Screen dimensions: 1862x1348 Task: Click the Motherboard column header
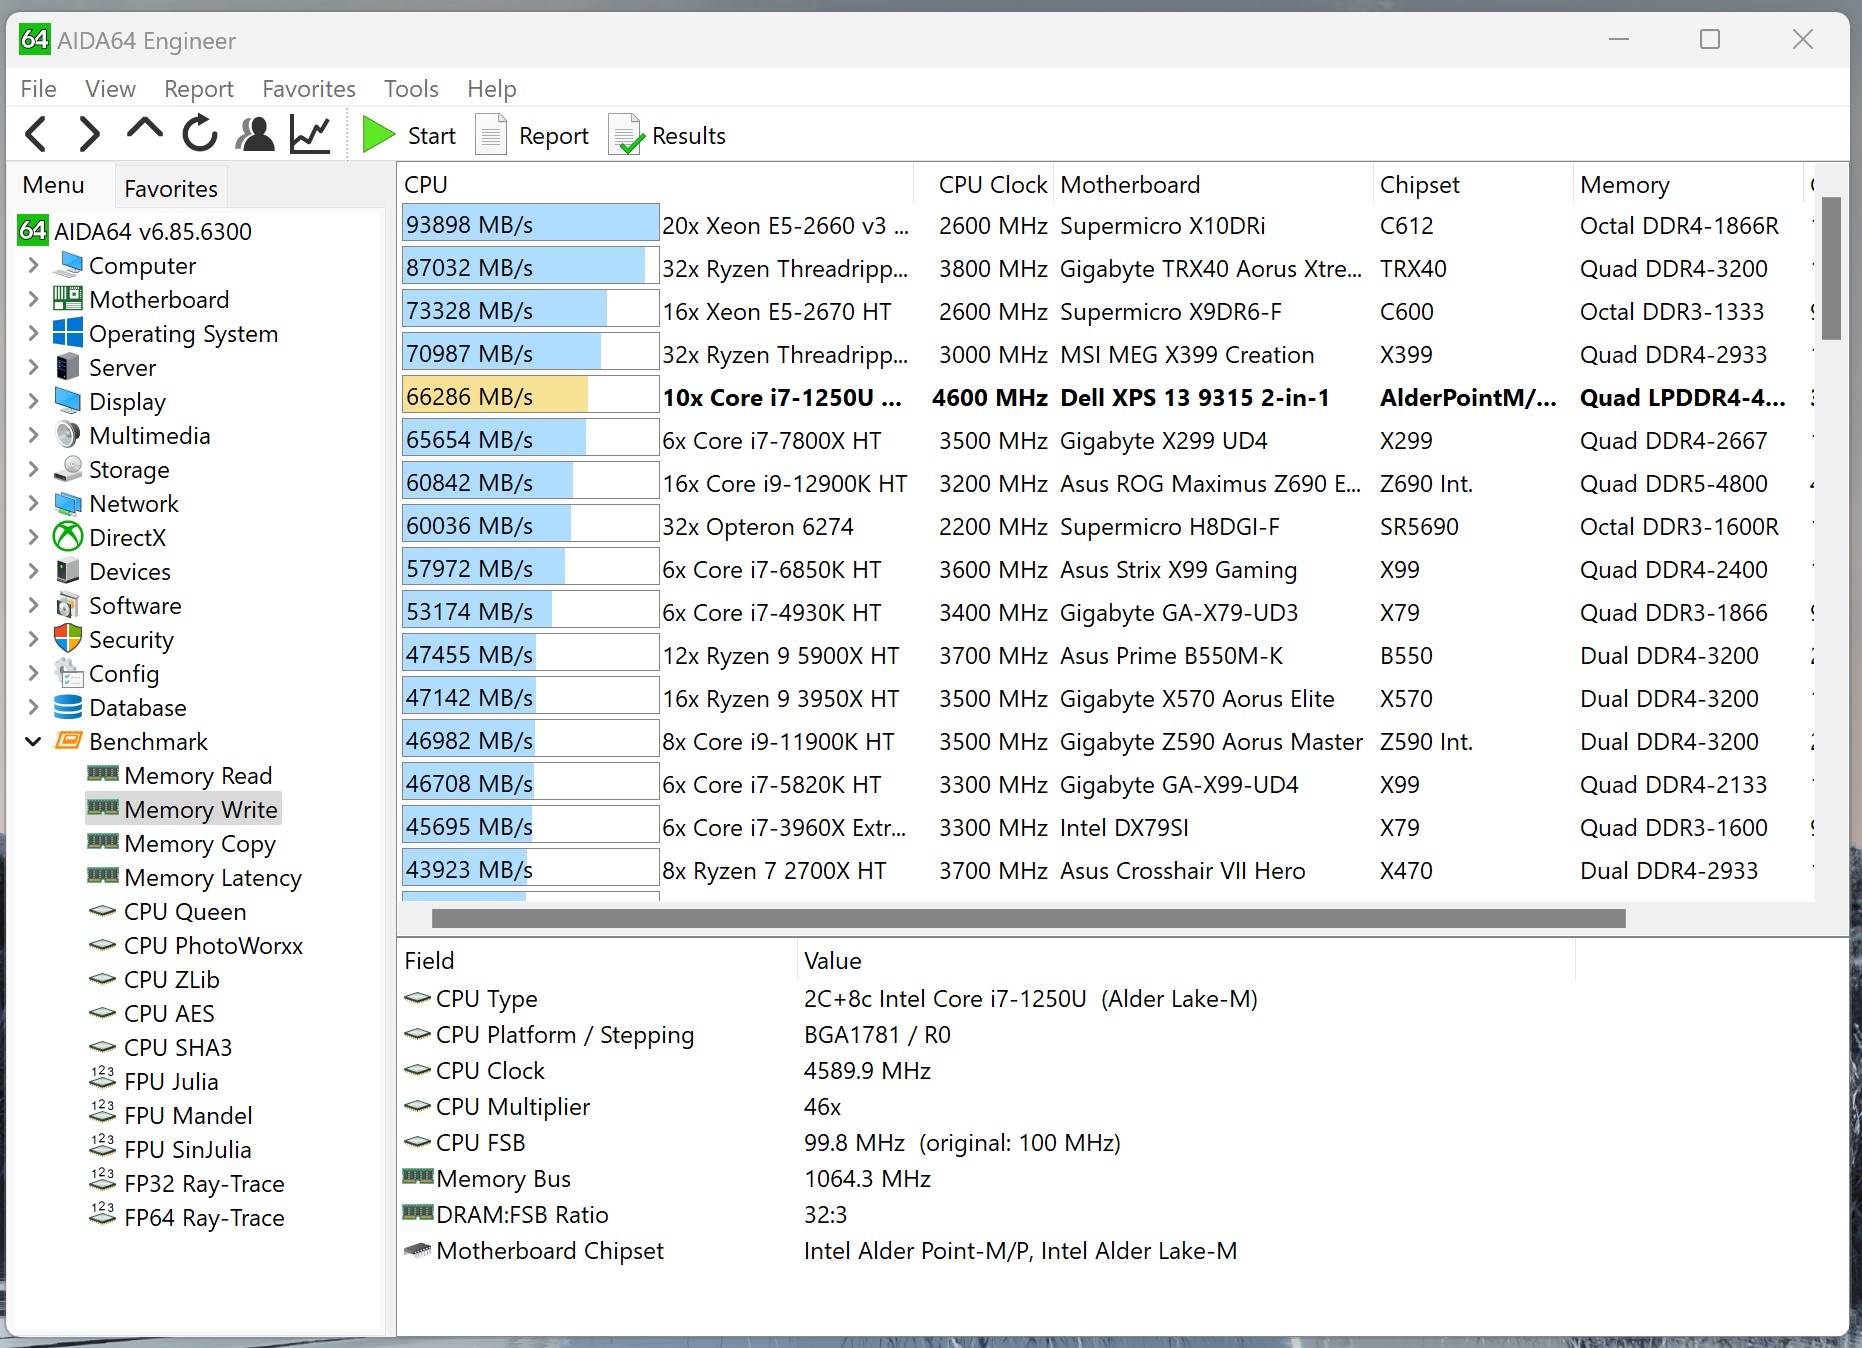1214,185
